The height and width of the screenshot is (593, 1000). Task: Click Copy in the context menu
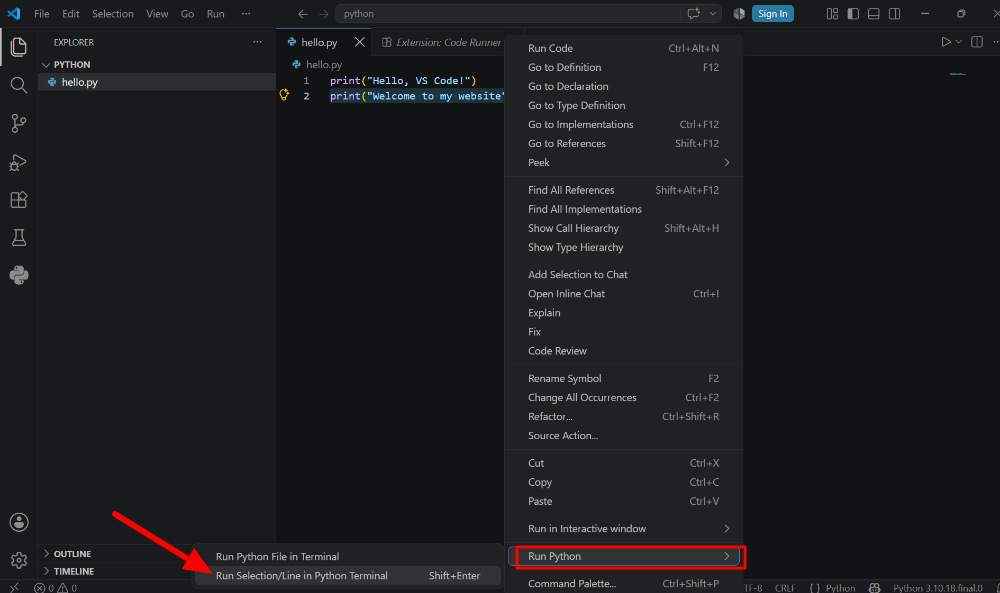[x=624, y=483]
